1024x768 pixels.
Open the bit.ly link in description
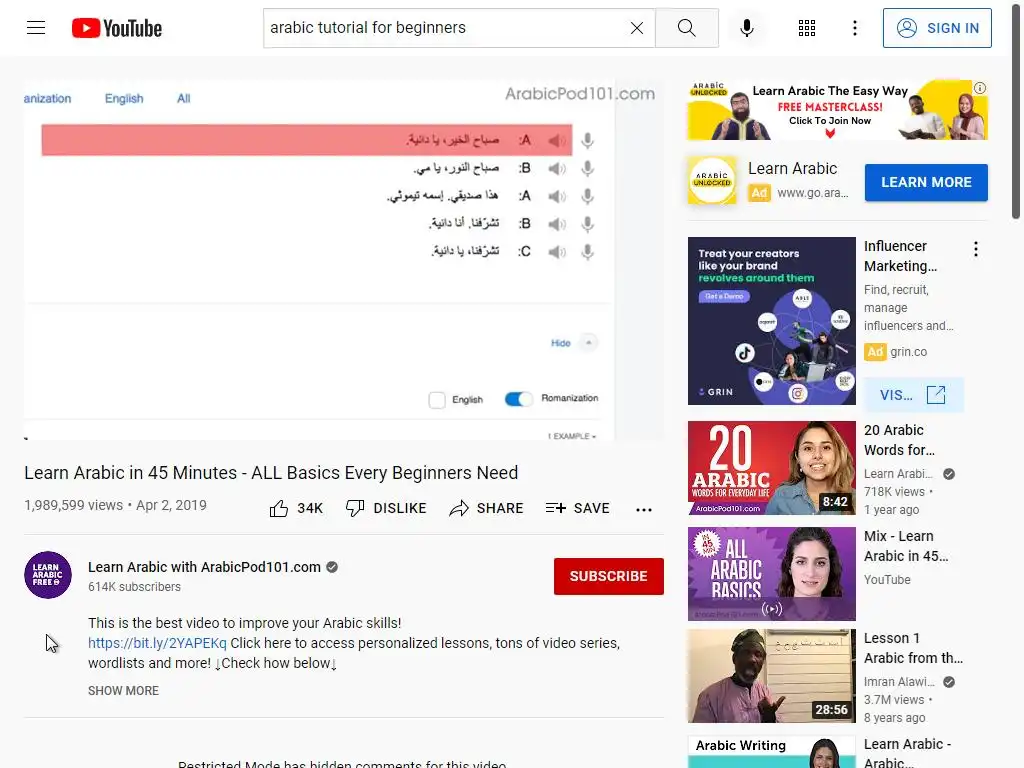click(157, 643)
